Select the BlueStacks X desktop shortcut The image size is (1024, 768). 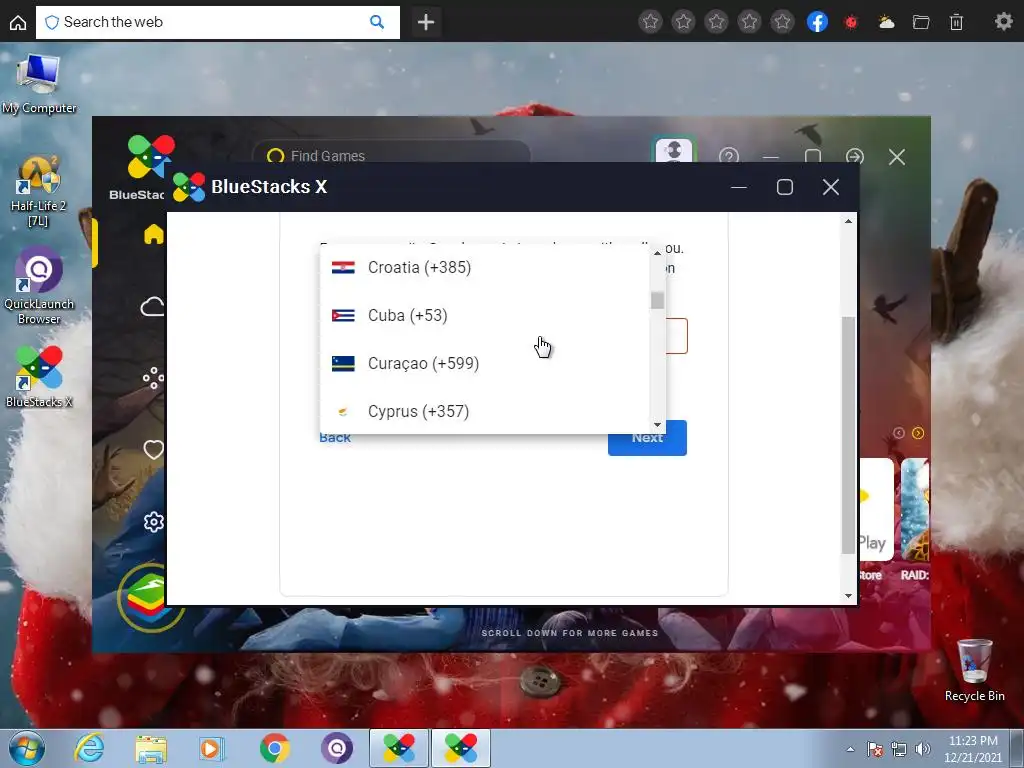tap(39, 377)
